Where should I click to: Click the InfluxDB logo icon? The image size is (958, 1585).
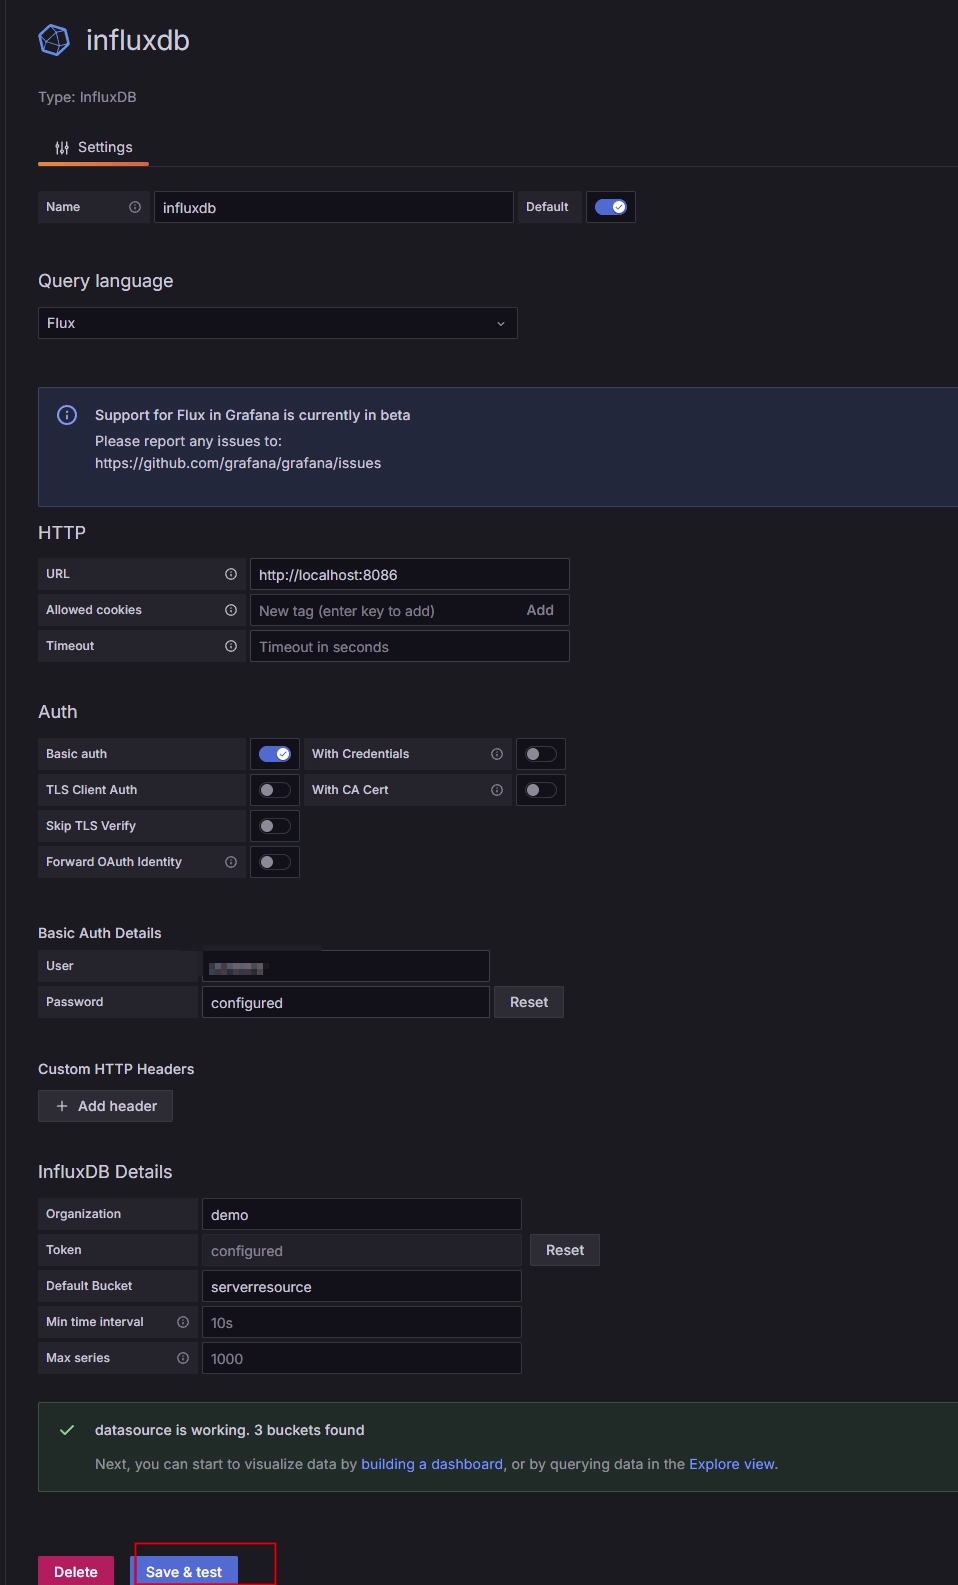tap(54, 40)
